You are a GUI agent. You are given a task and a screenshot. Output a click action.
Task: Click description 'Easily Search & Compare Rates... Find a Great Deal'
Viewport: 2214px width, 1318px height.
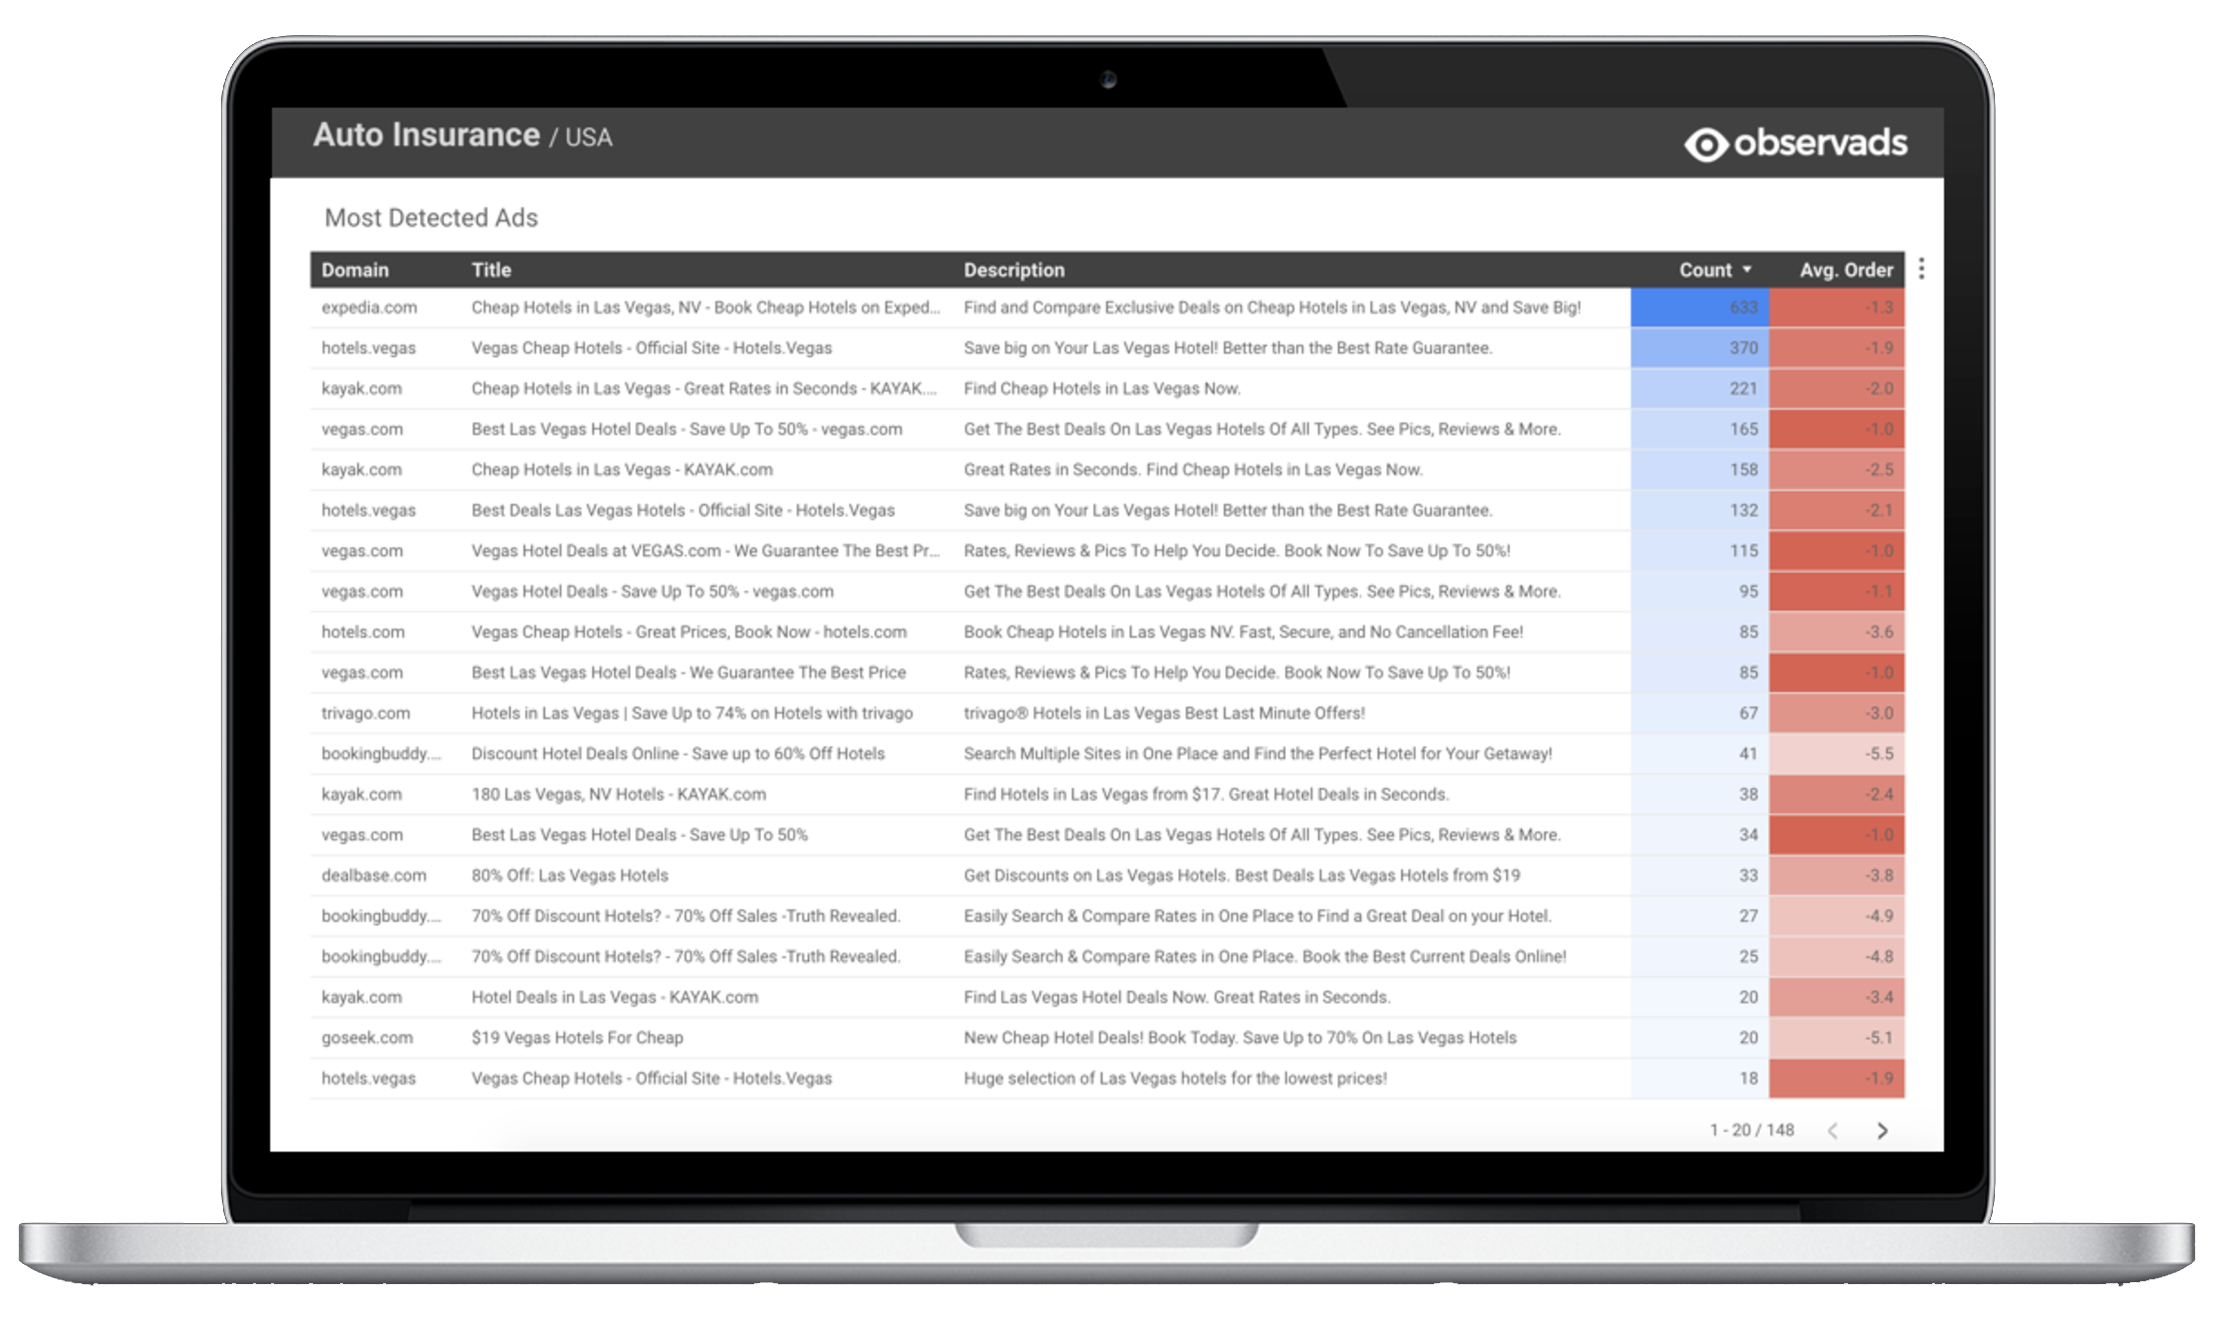pos(1257,916)
